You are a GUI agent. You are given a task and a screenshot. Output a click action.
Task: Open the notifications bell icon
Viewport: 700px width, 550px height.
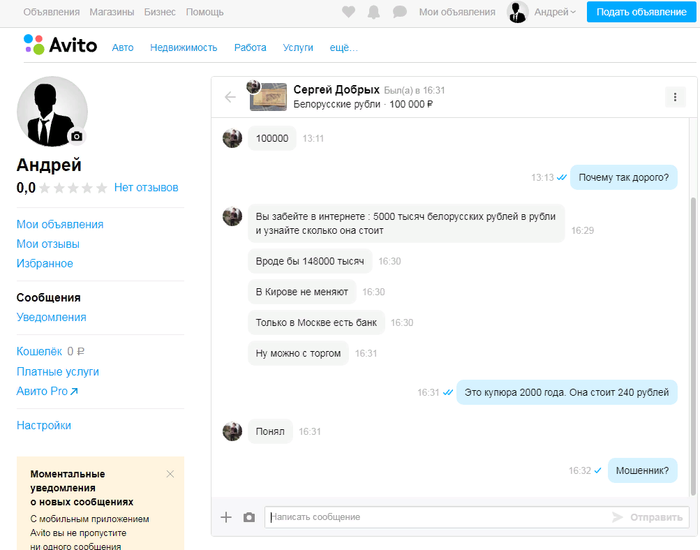coord(374,12)
